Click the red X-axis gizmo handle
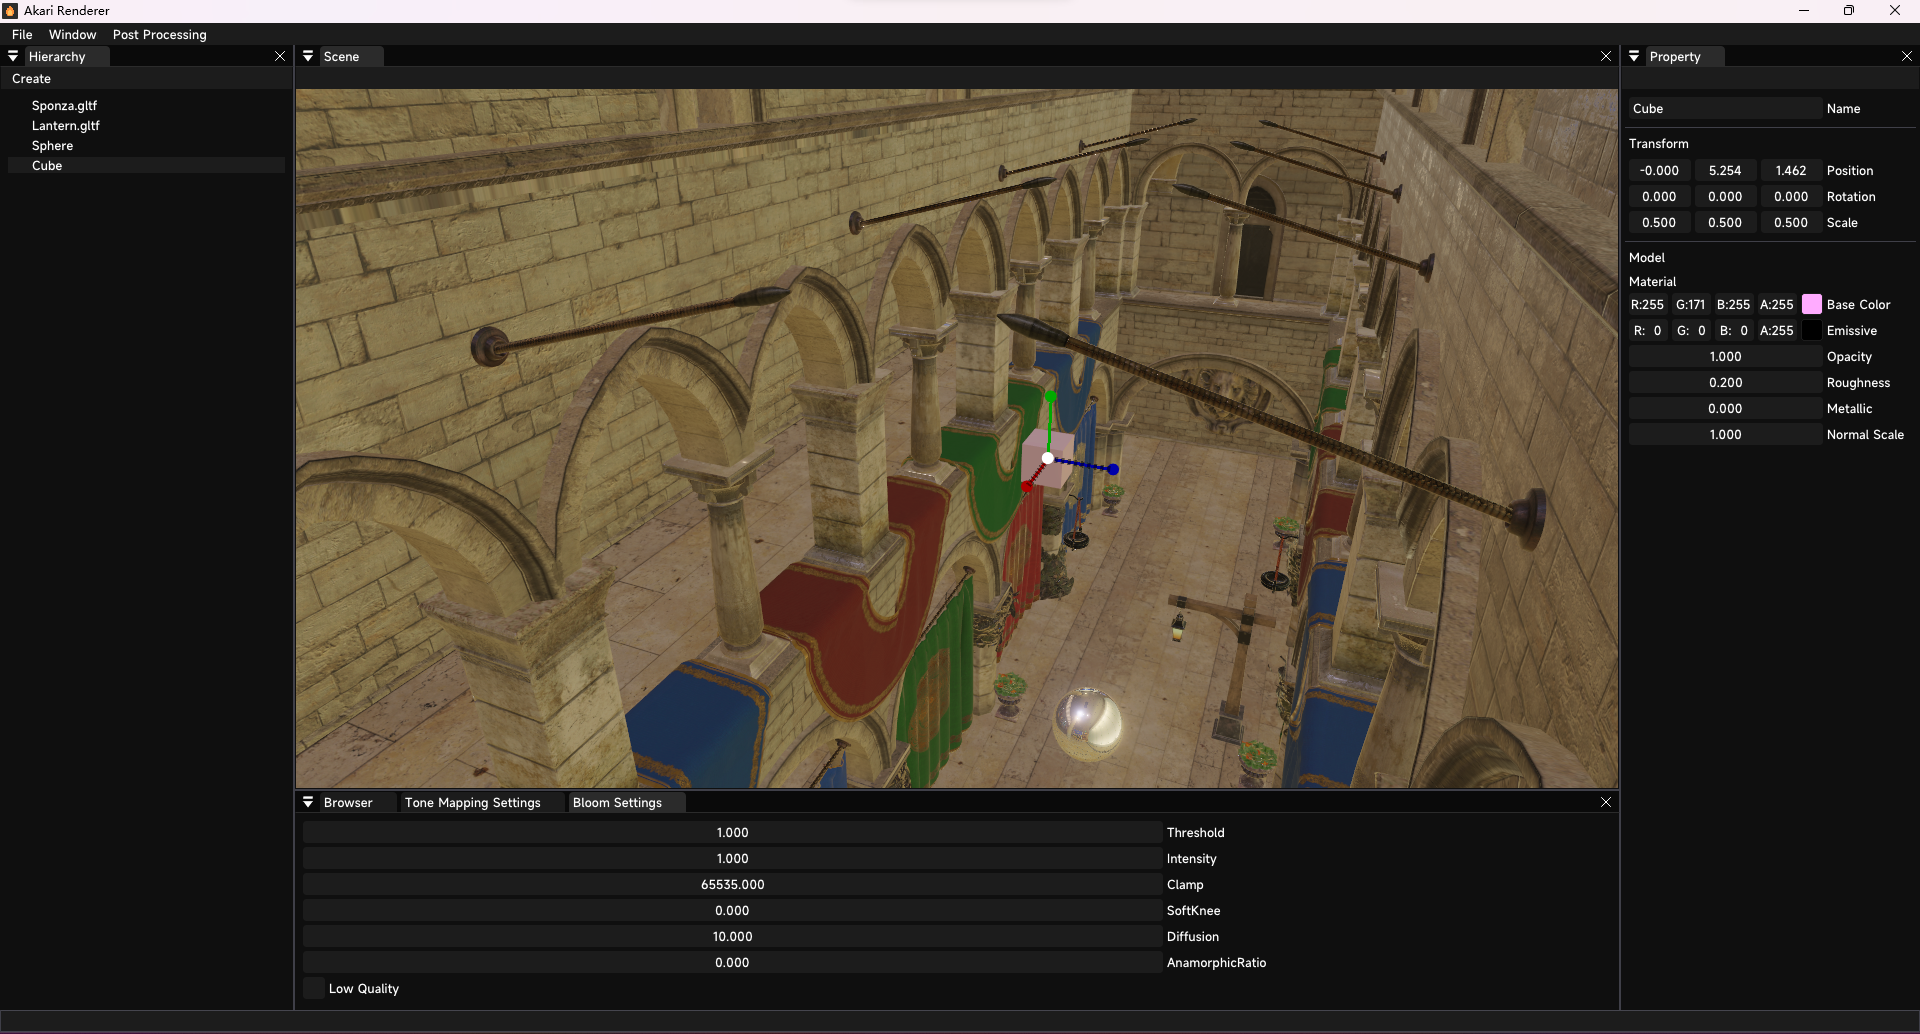This screenshot has height=1034, width=1920. pos(1027,486)
